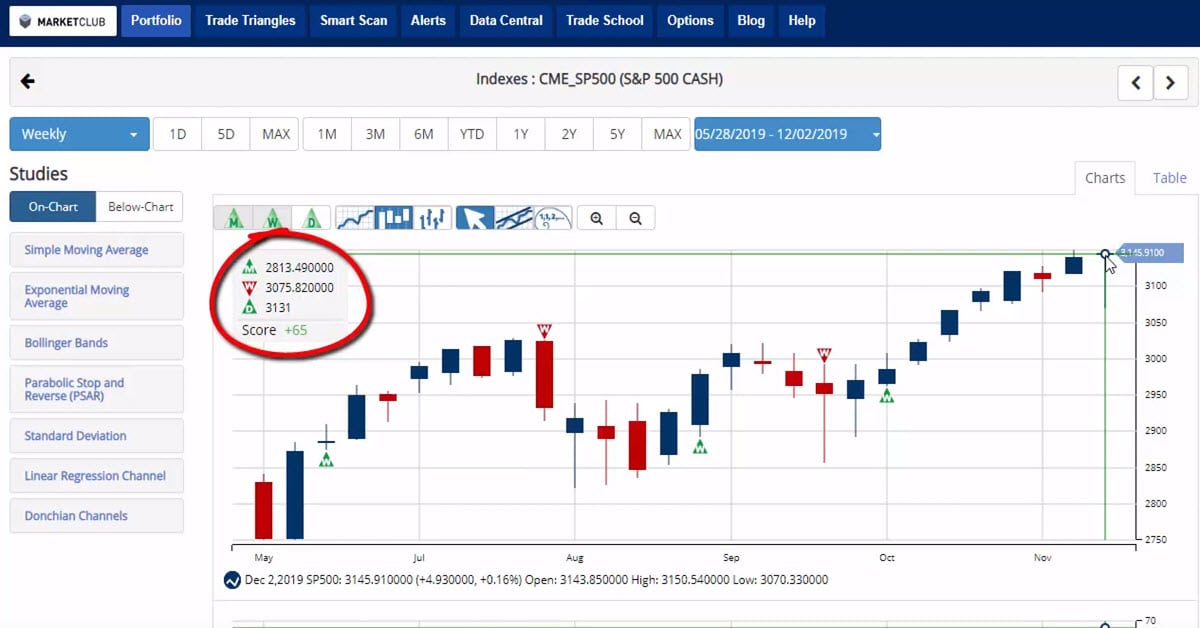This screenshot has height=628, width=1200.
Task: Open the Trade Triangles menu
Action: coord(250,20)
